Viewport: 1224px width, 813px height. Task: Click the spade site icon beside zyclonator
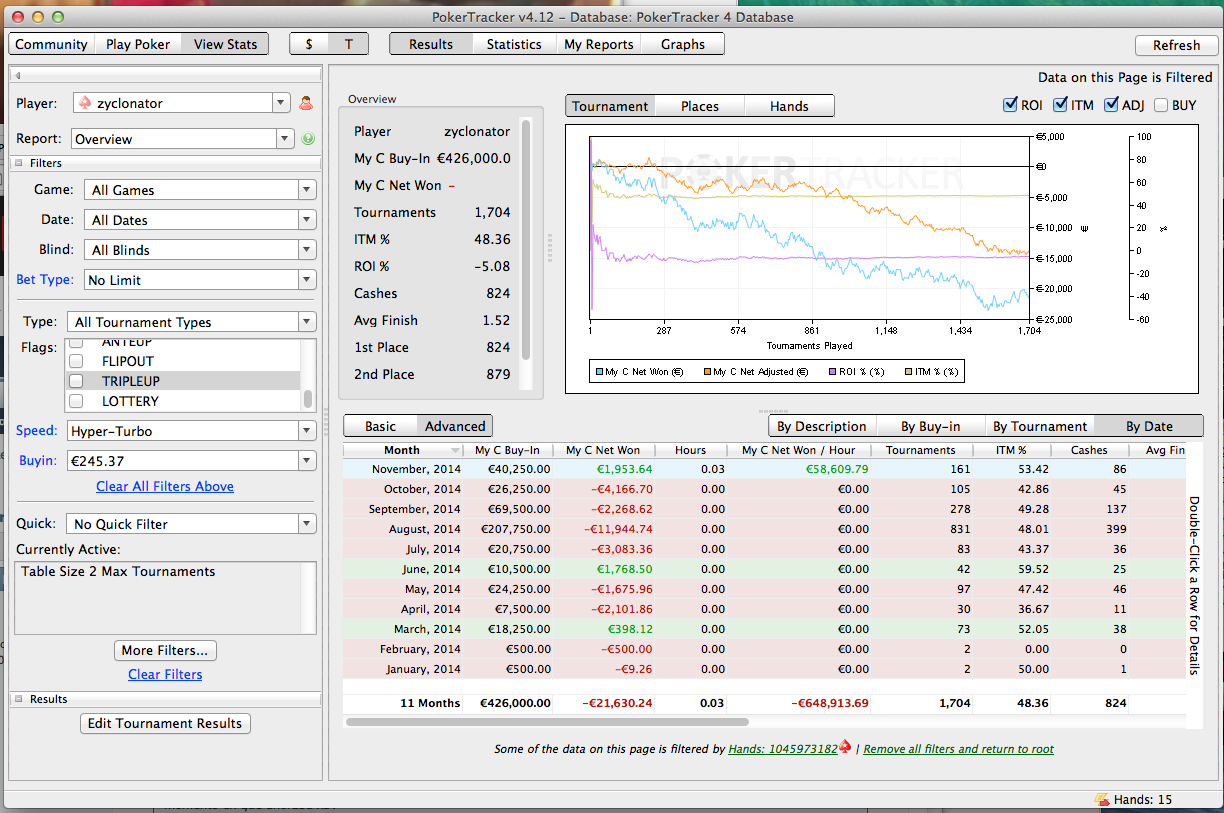click(x=85, y=103)
